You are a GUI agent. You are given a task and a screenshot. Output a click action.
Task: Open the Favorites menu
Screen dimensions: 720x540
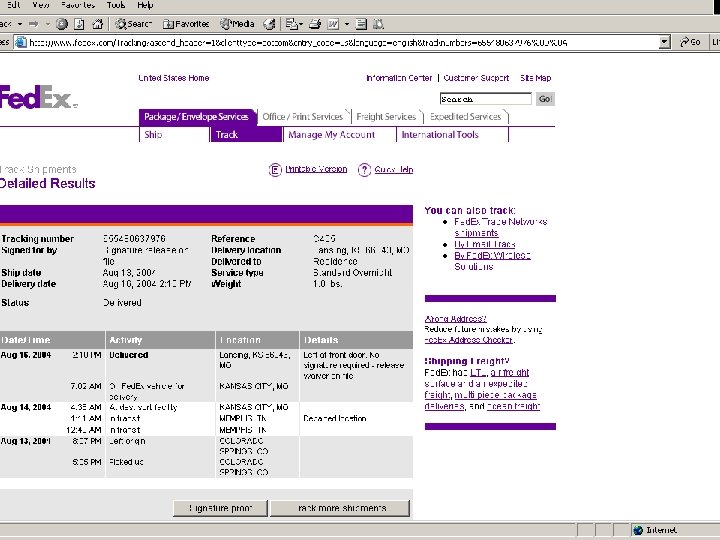[x=78, y=5]
